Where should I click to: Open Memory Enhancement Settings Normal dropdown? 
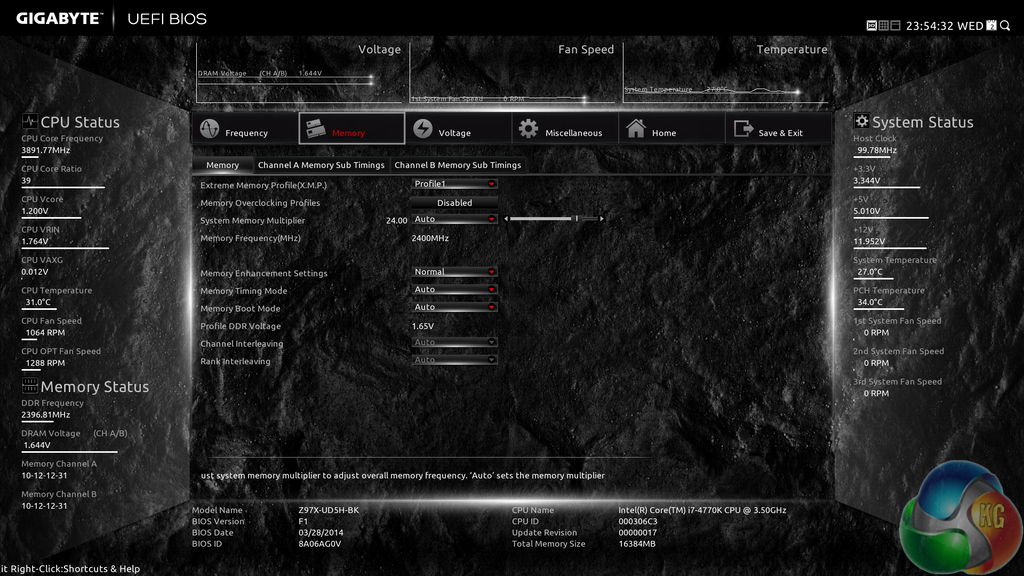point(455,272)
